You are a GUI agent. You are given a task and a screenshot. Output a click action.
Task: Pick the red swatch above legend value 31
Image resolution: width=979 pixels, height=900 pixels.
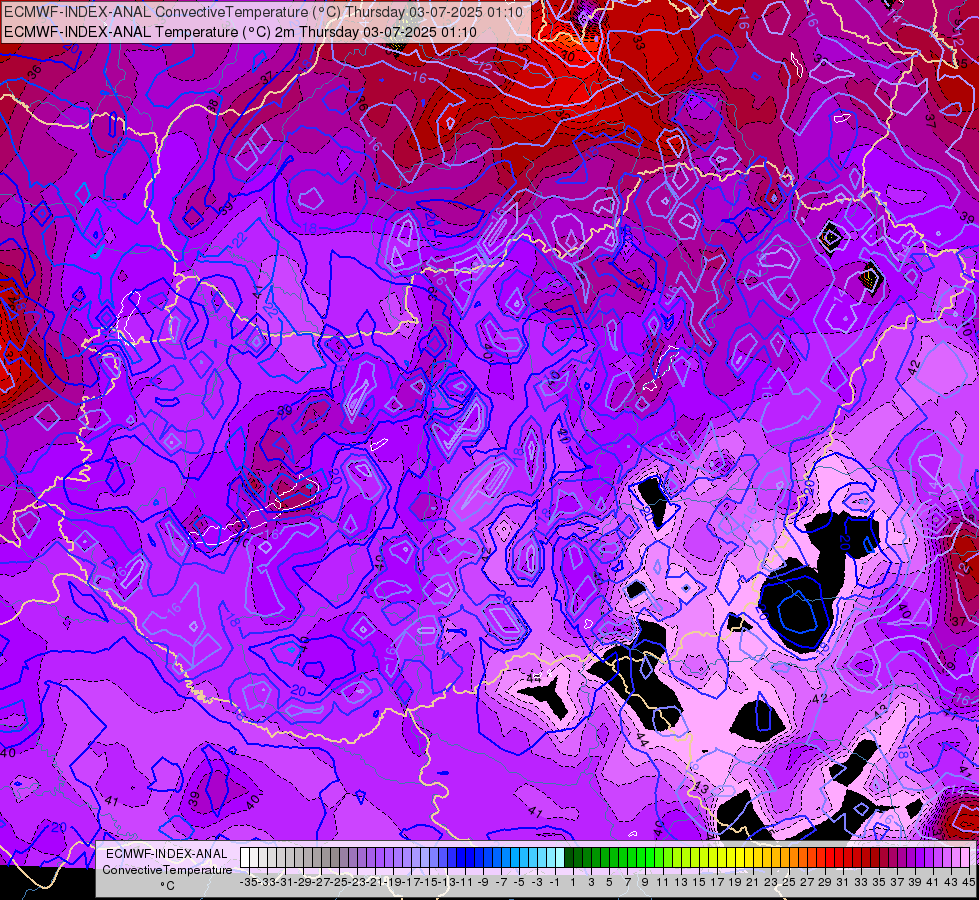[x=840, y=857]
